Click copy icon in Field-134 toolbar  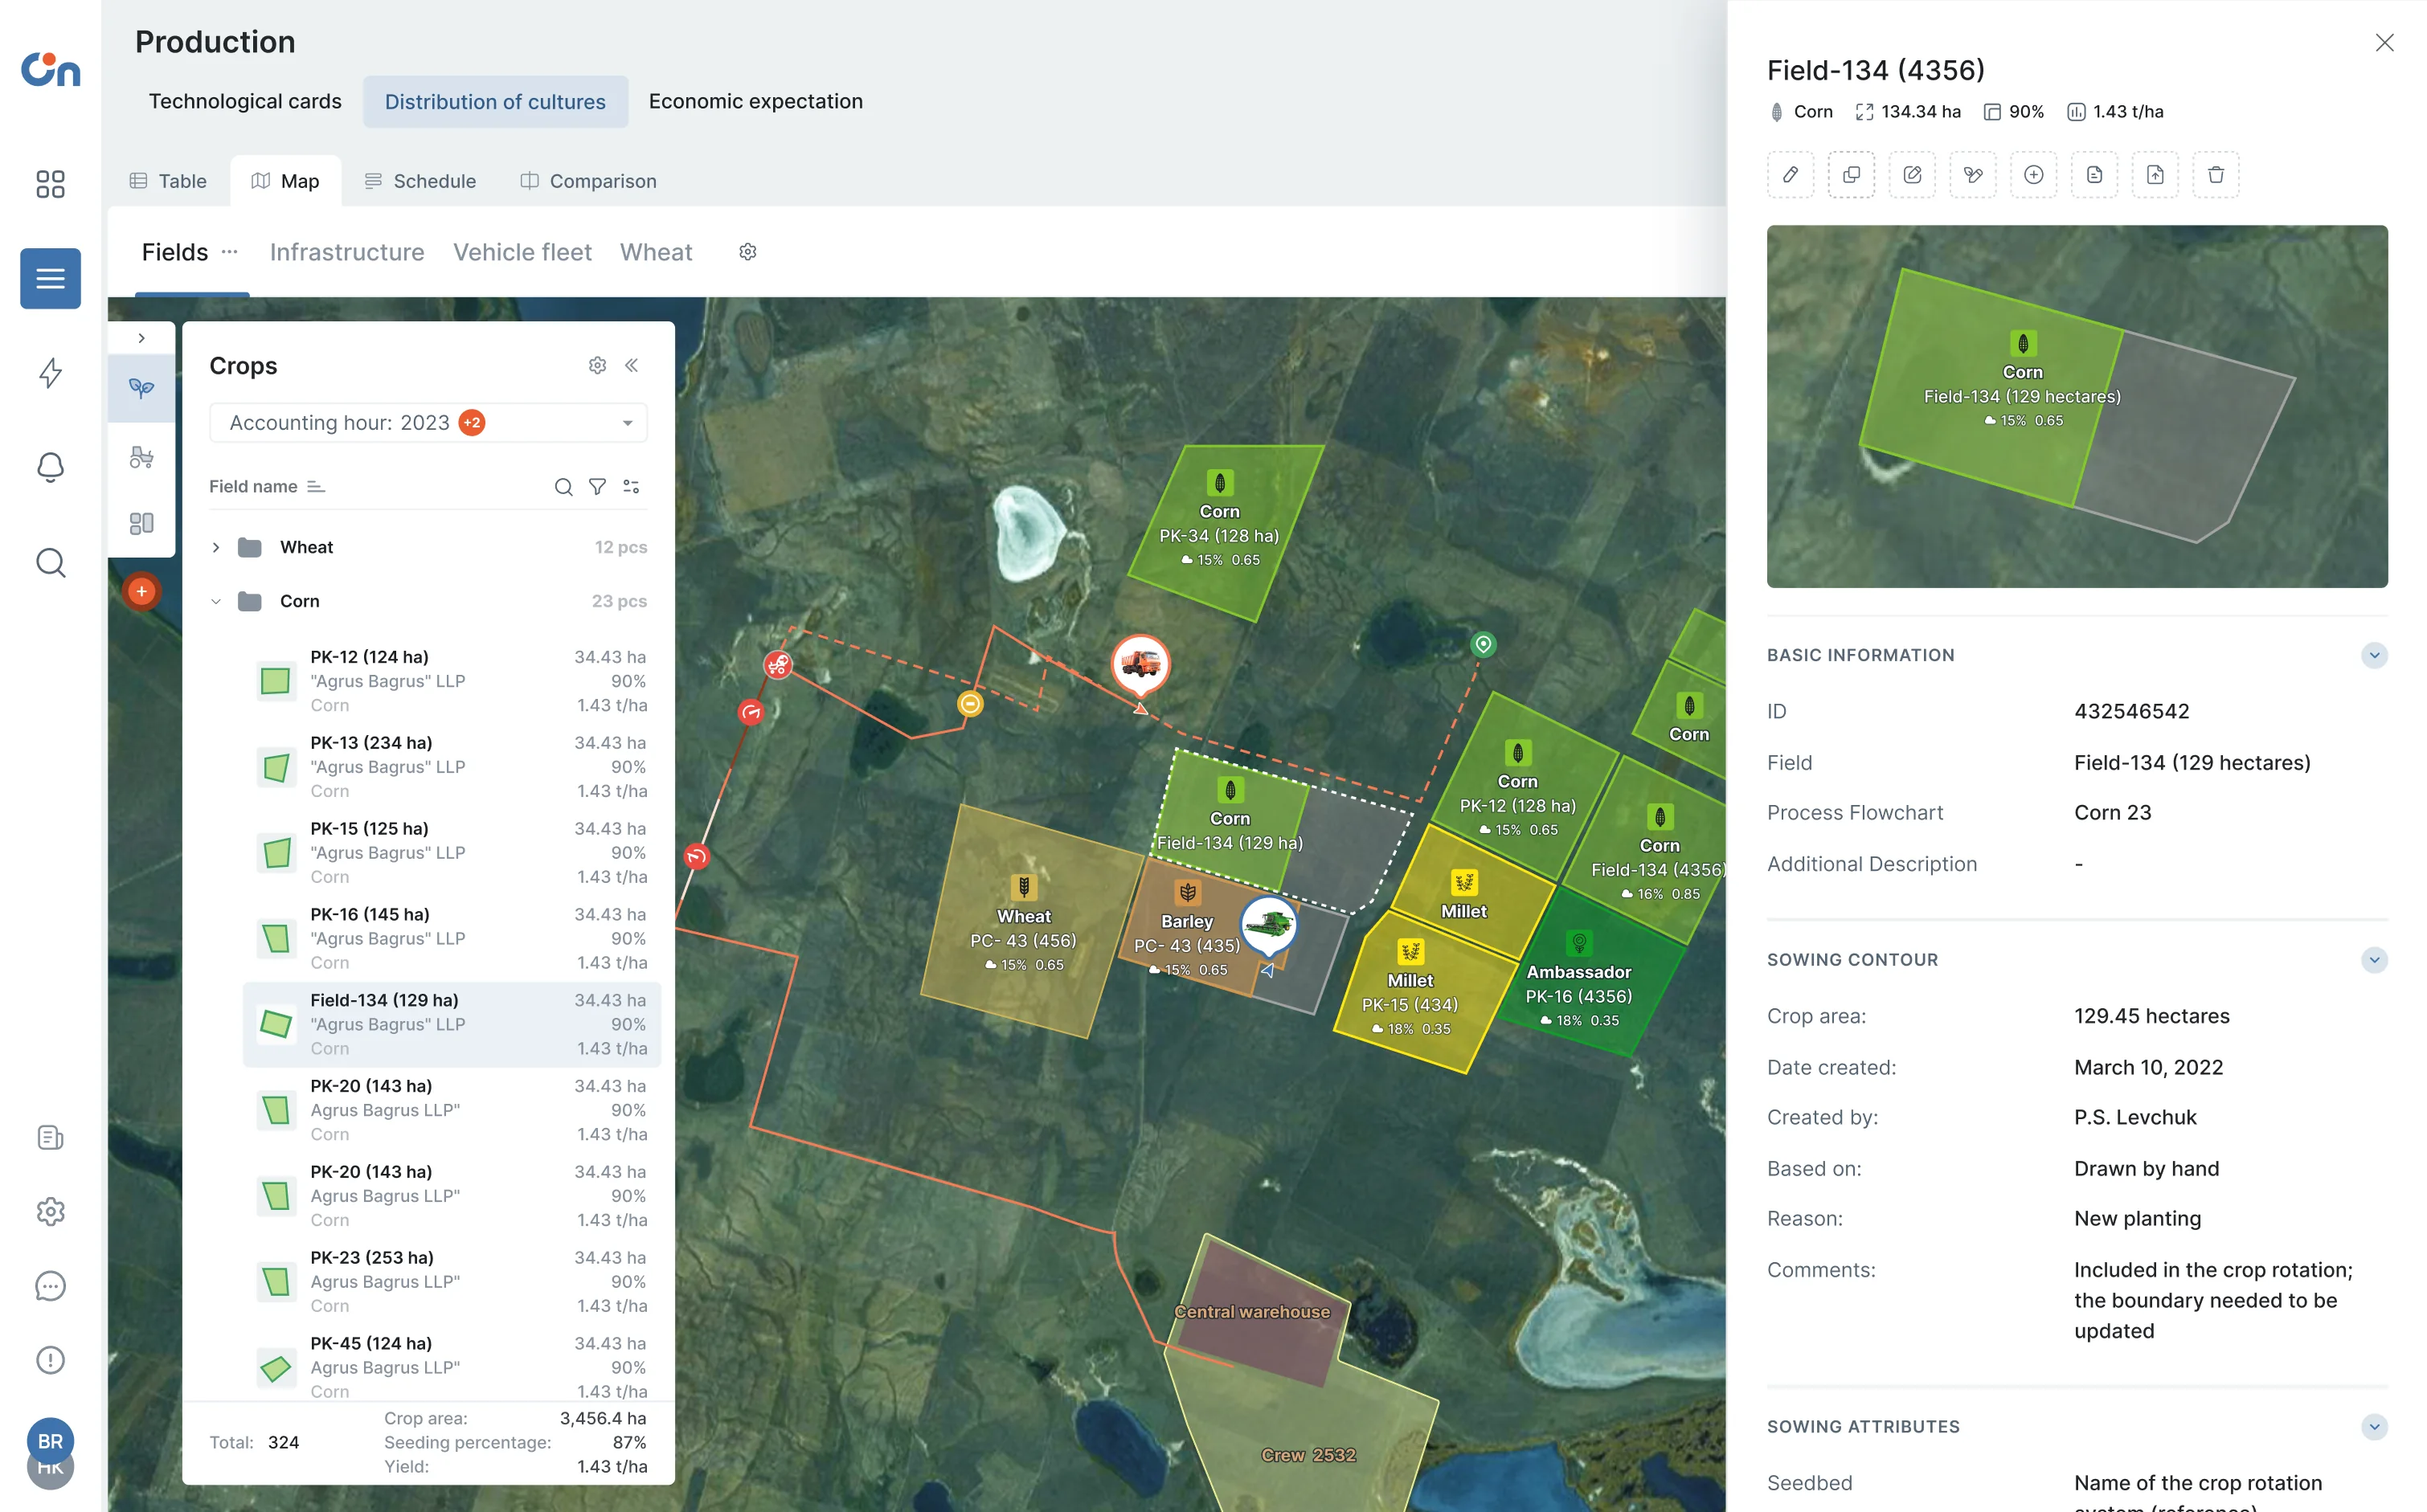[x=1852, y=175]
